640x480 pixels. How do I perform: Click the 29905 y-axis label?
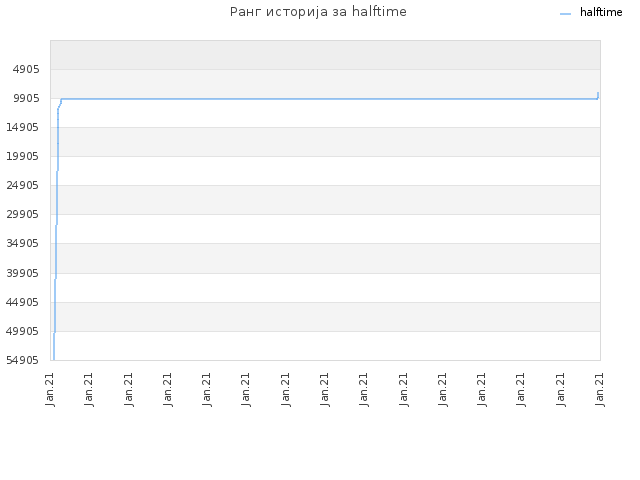tap(22, 214)
